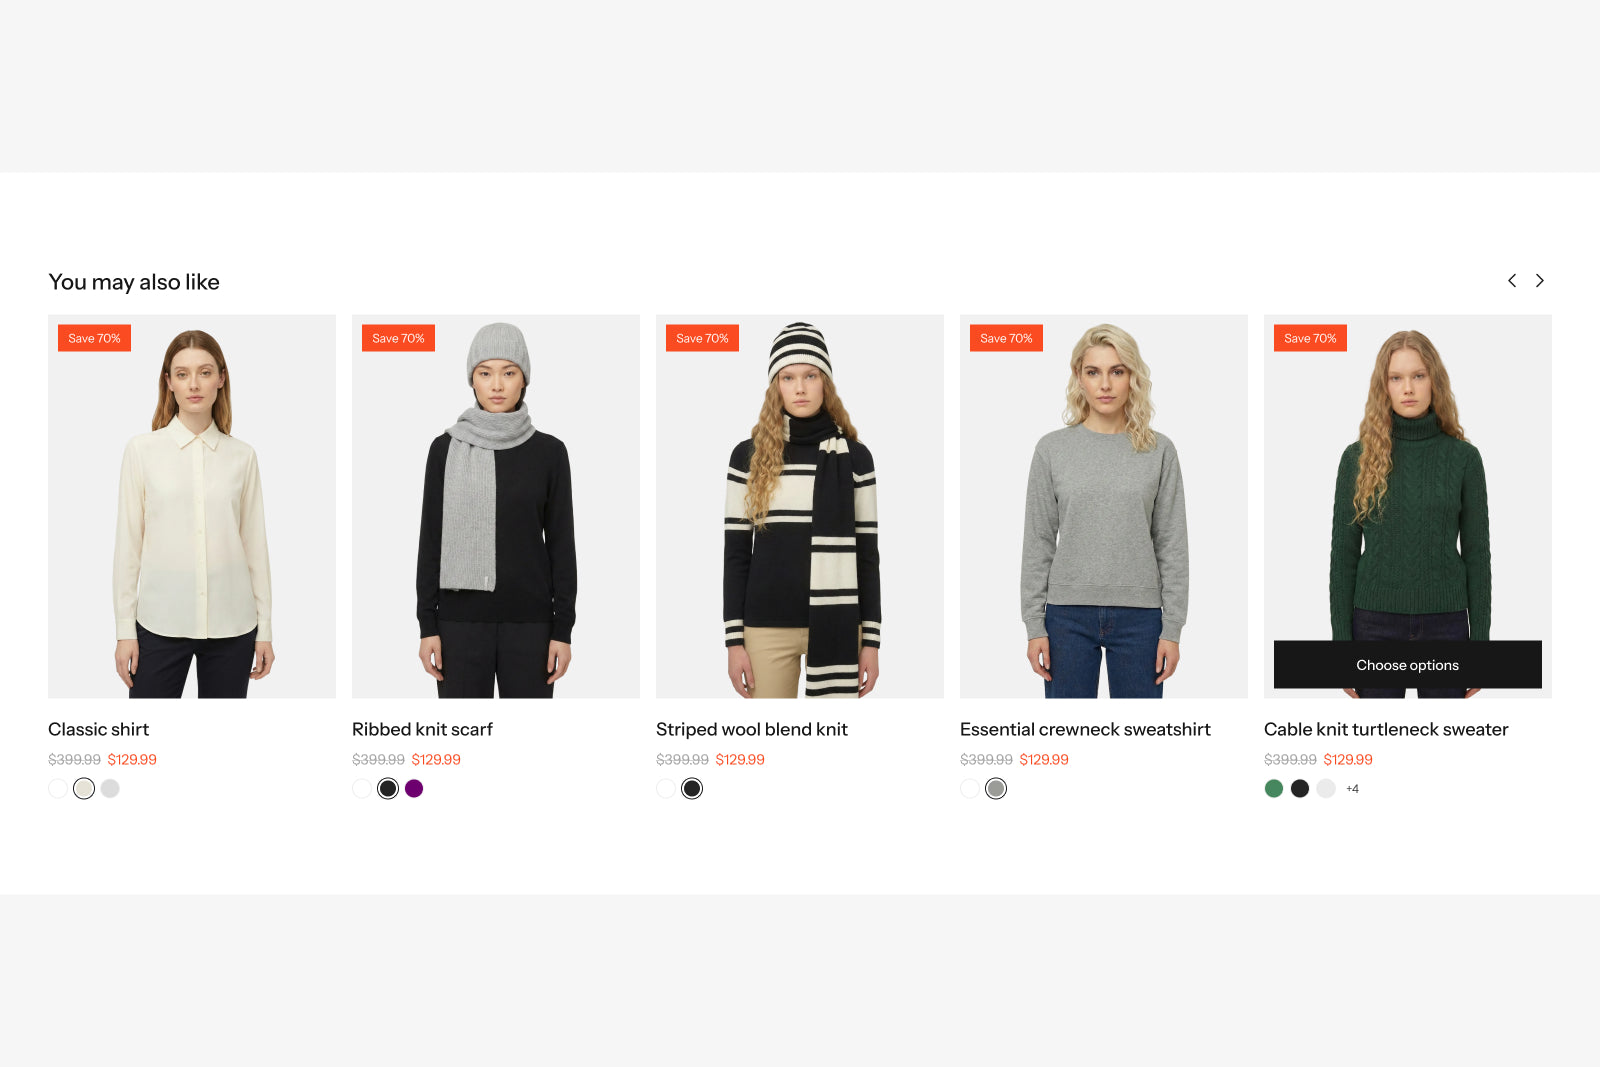
Task: Open Classic shirt product title
Action: (x=99, y=729)
